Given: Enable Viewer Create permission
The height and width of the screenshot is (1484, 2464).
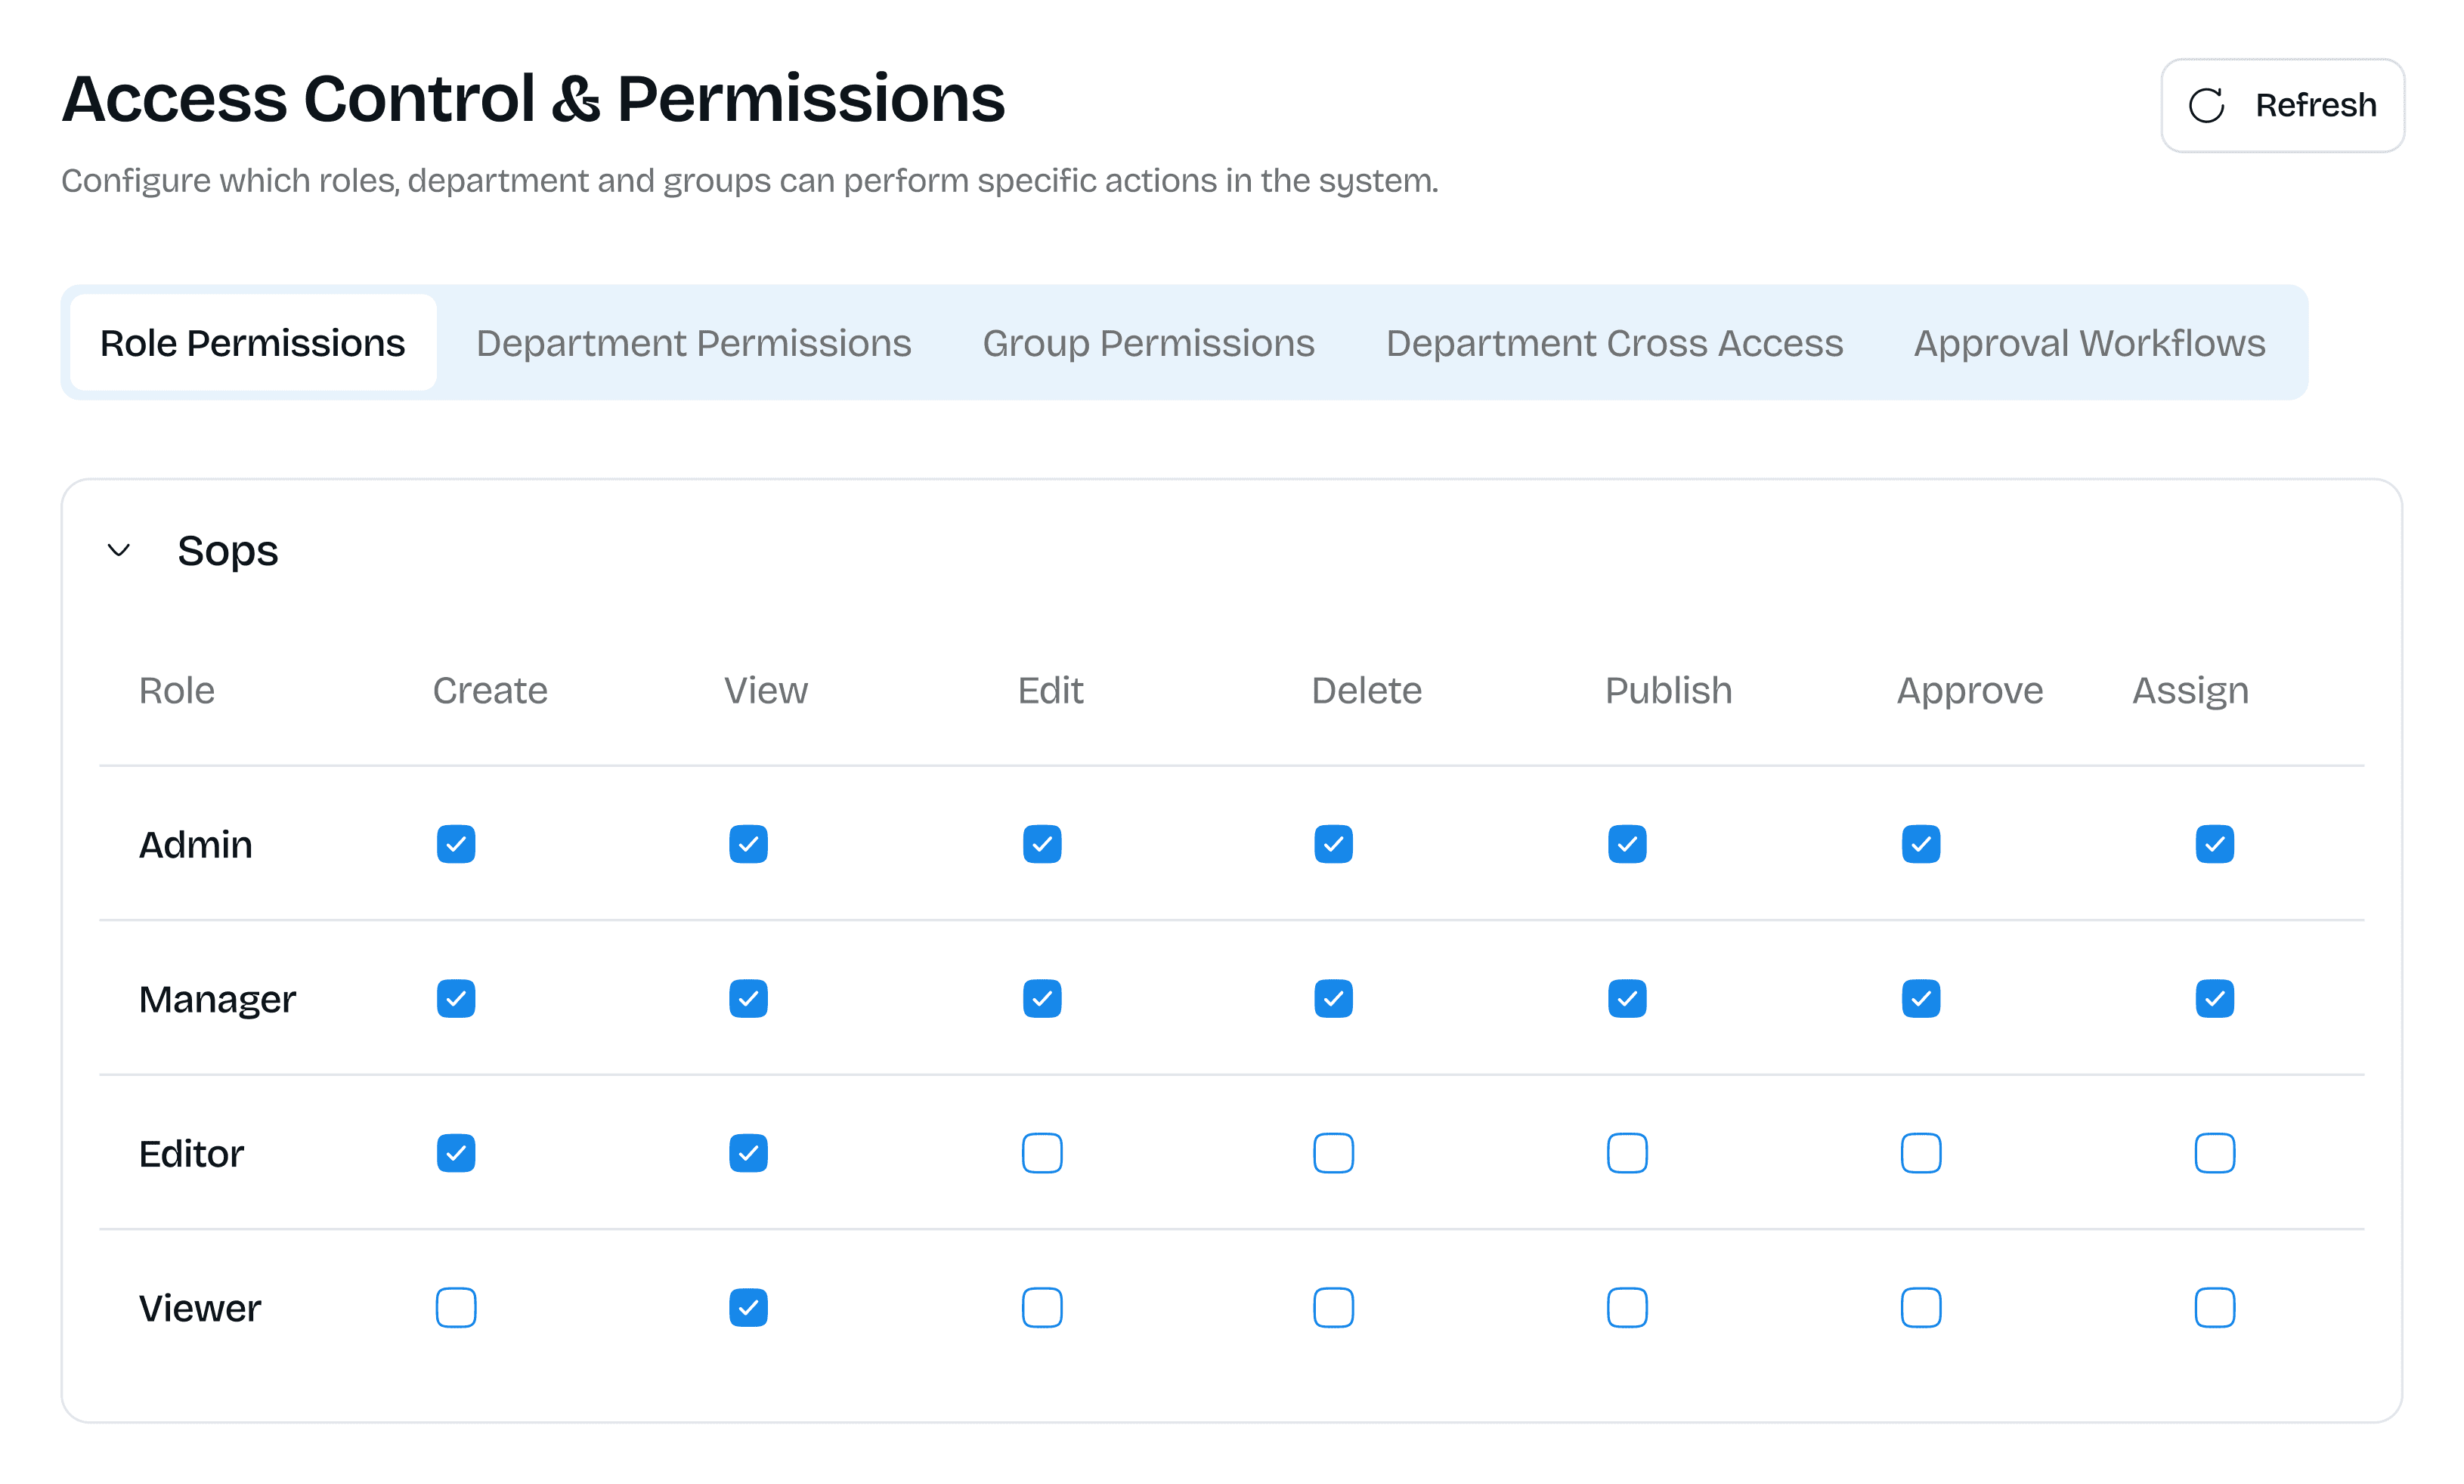Looking at the screenshot, I should [456, 1307].
